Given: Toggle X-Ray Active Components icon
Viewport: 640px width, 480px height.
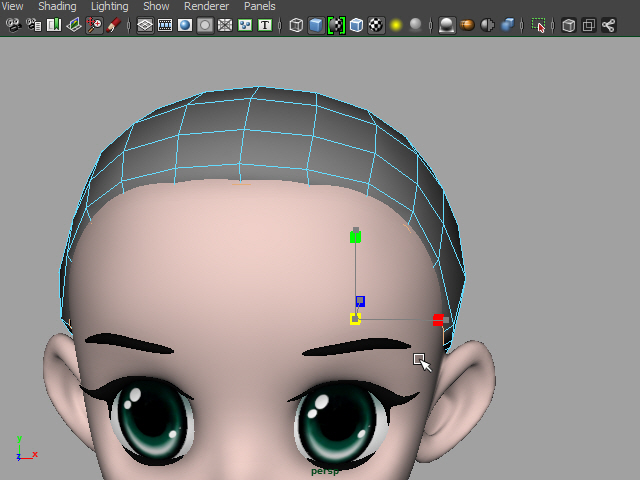Looking at the screenshot, I should (589, 25).
